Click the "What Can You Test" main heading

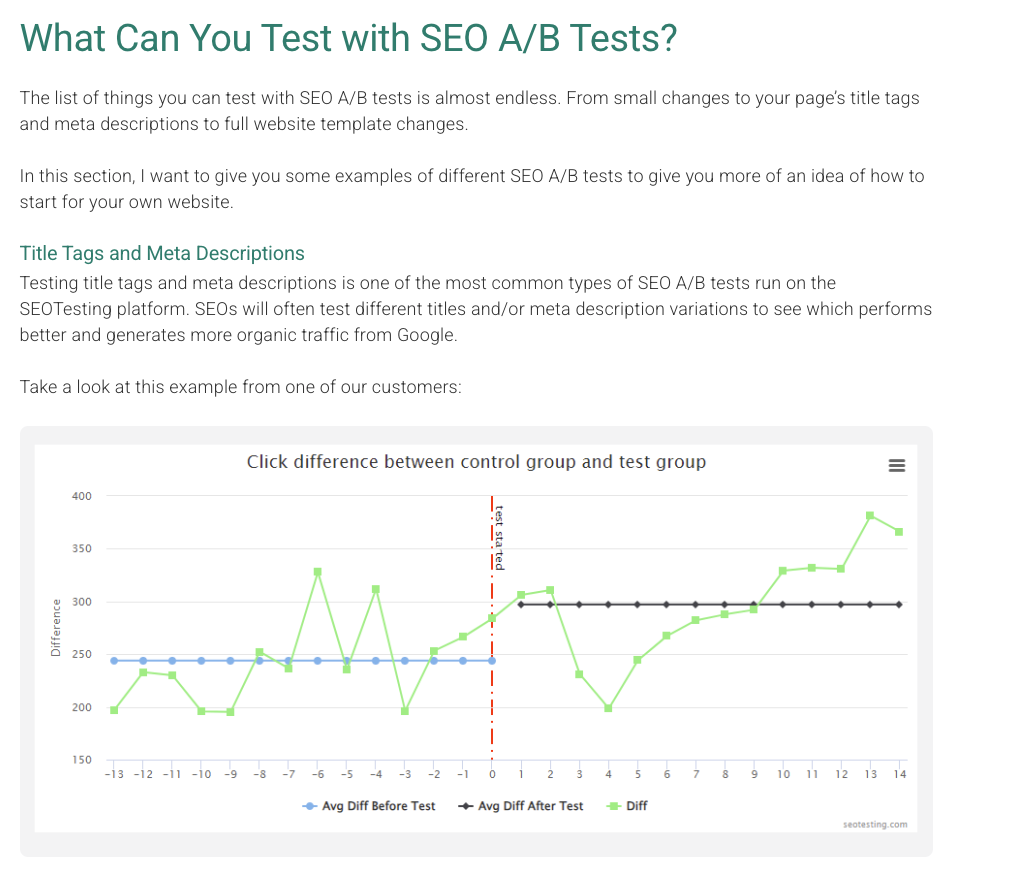coord(348,38)
